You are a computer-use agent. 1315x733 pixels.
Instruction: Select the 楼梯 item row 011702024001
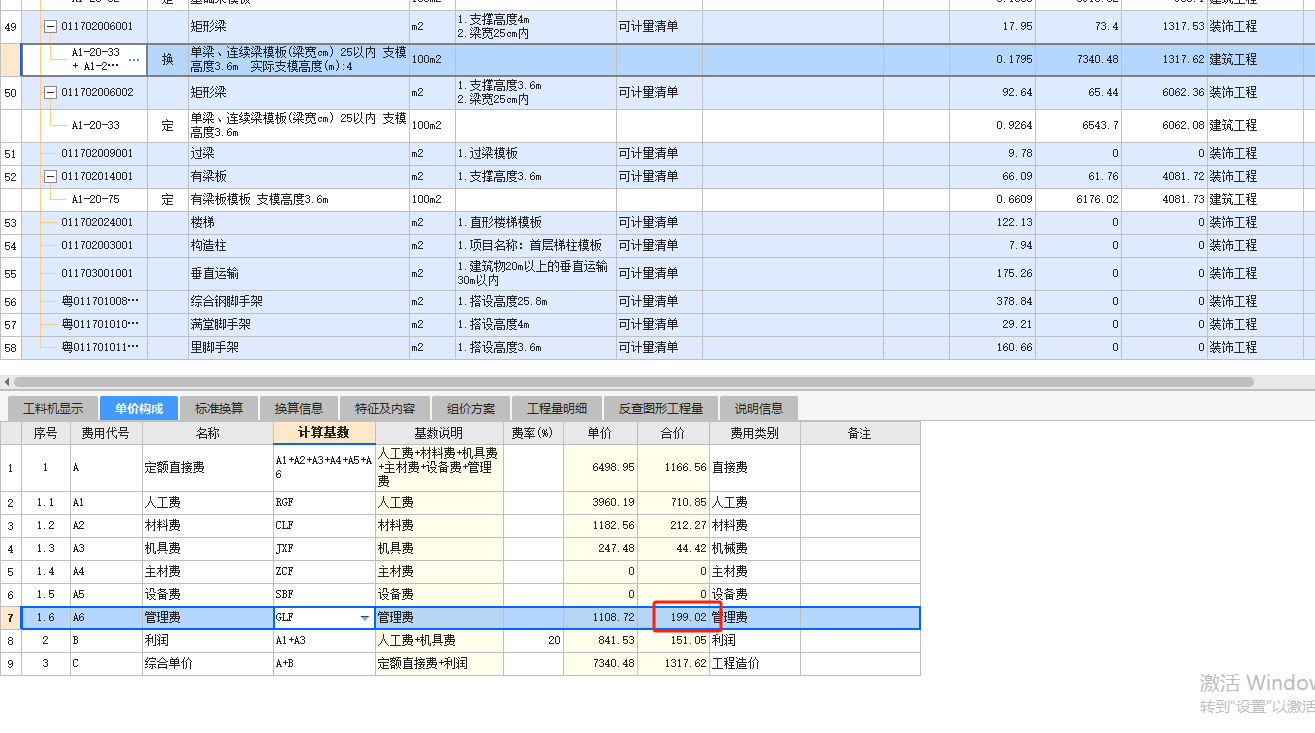point(657,223)
